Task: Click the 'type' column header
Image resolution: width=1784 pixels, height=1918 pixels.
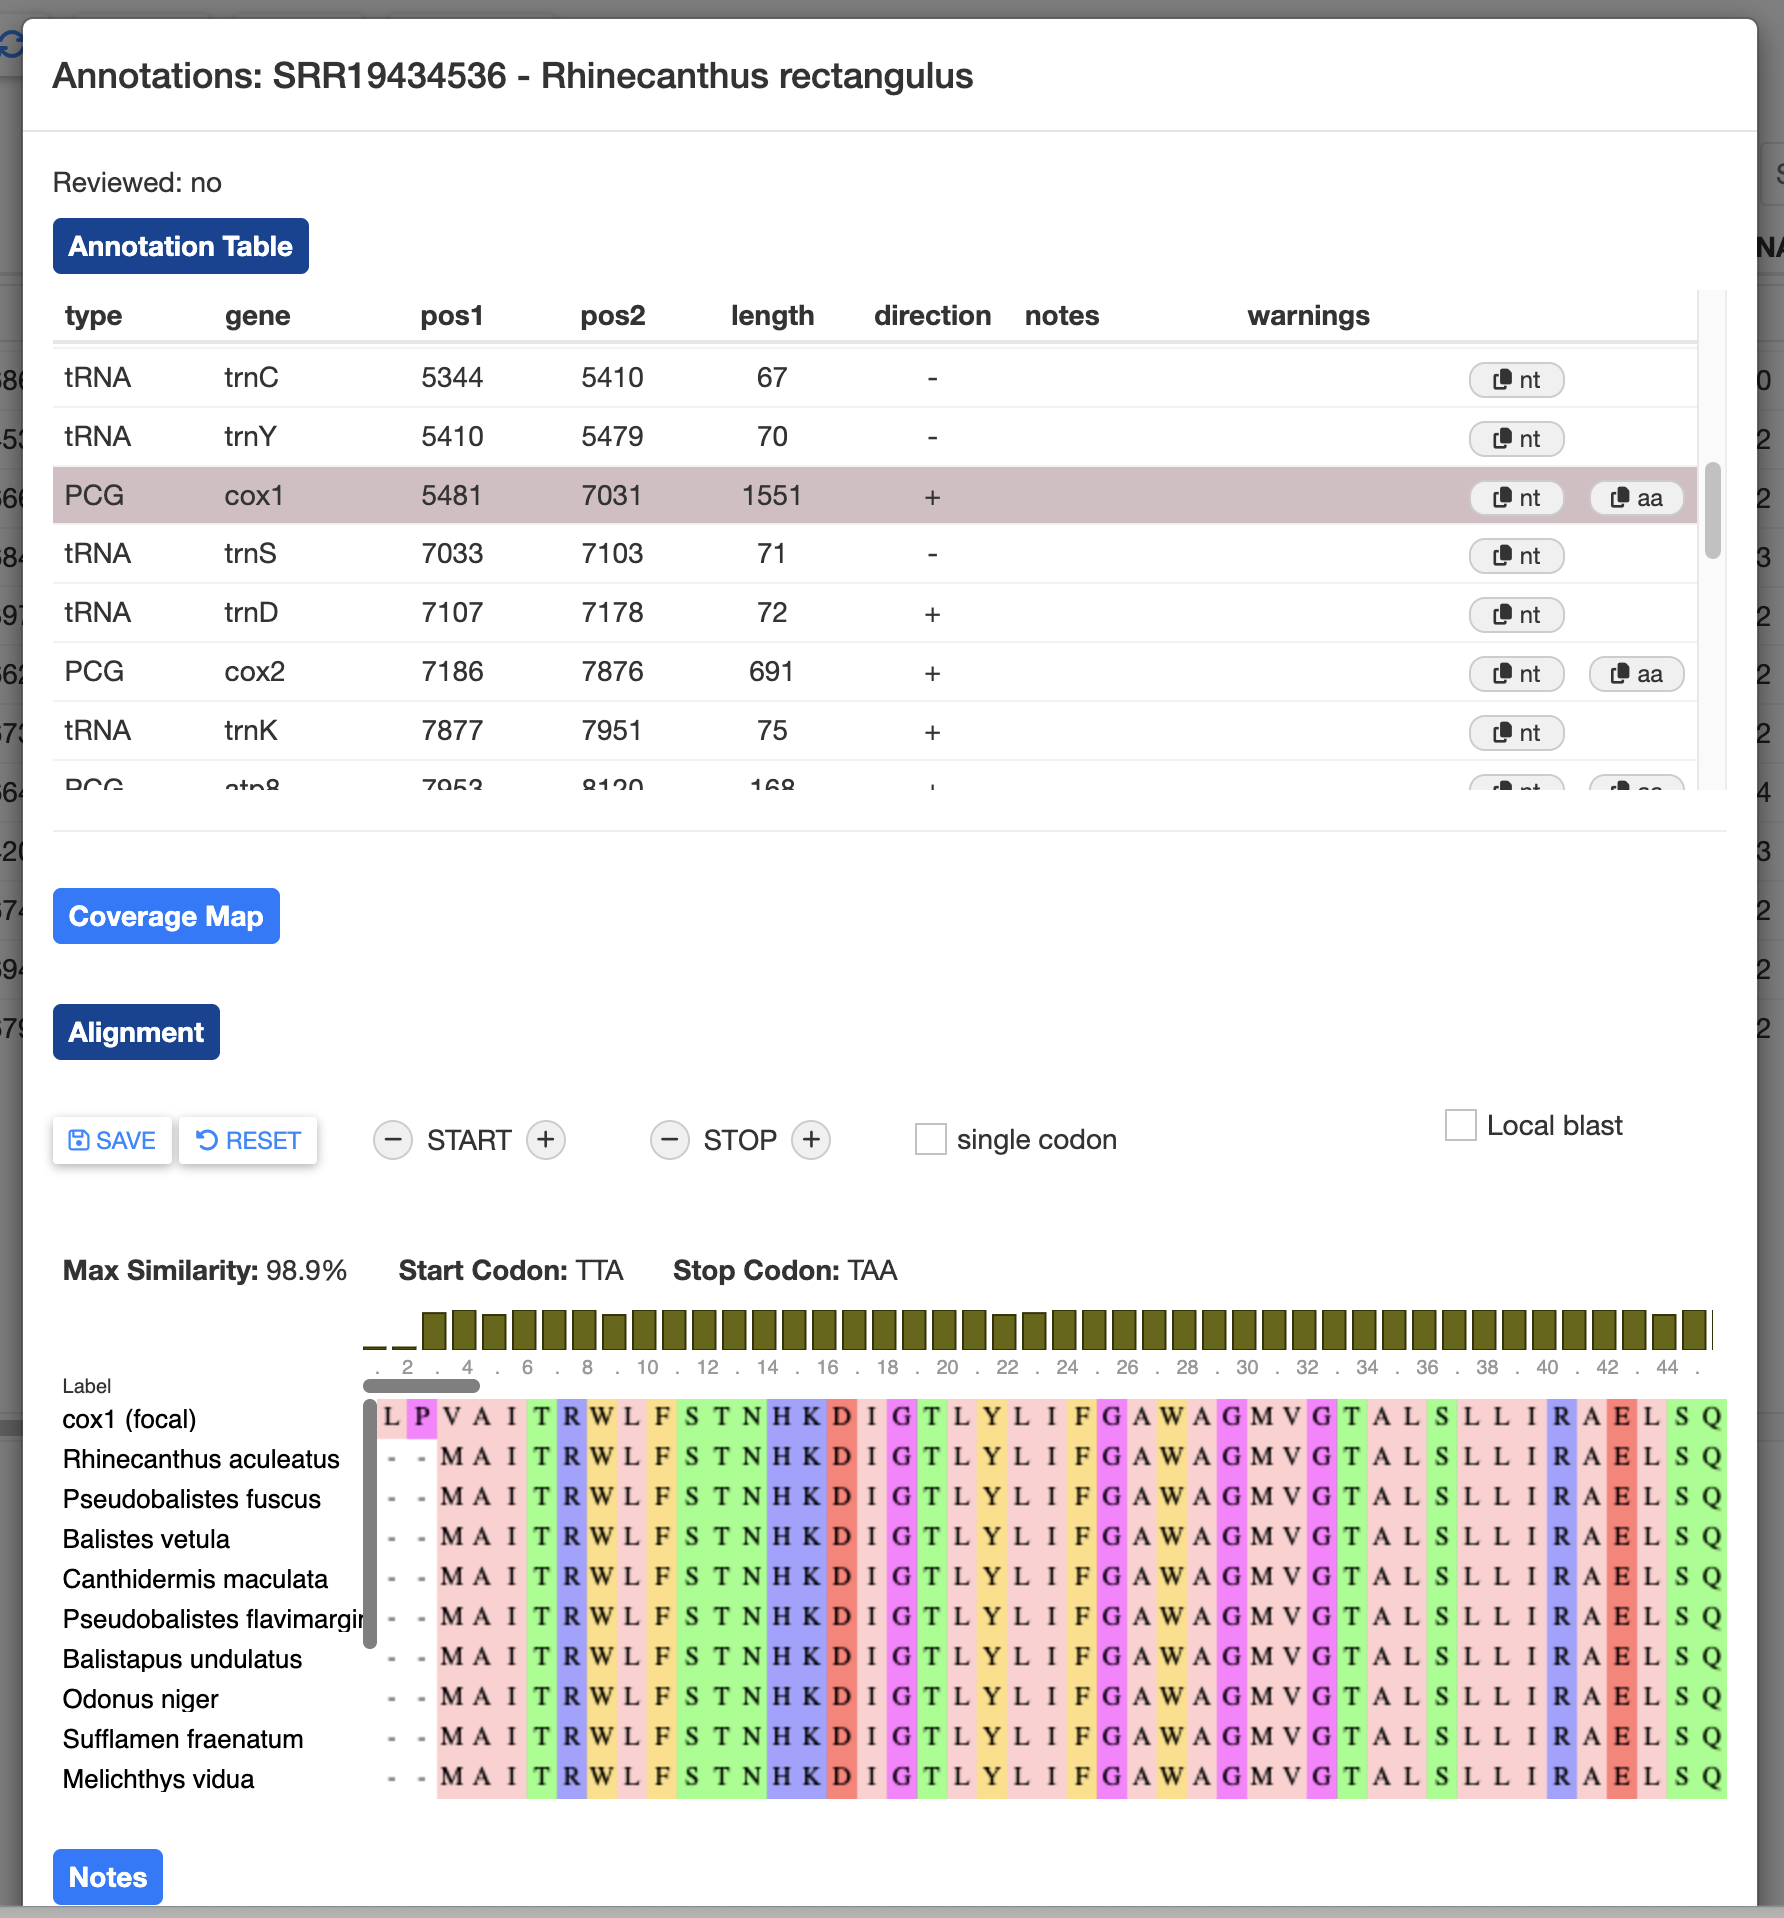Action: pos(93,316)
